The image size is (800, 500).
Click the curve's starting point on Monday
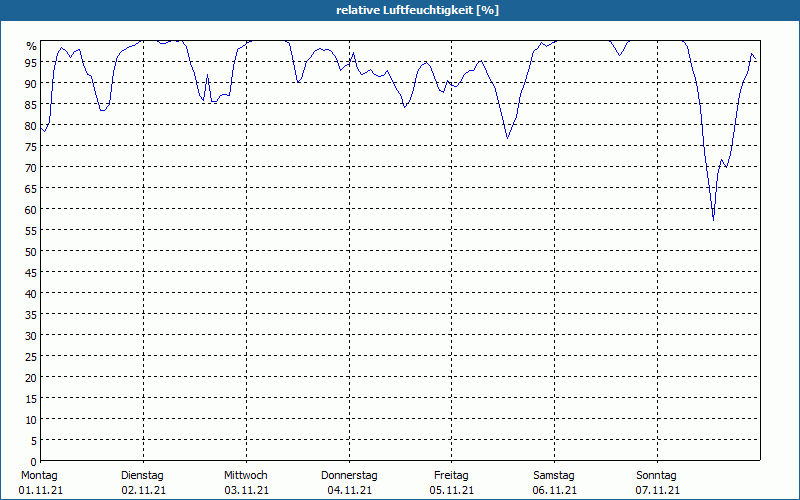(x=41, y=128)
